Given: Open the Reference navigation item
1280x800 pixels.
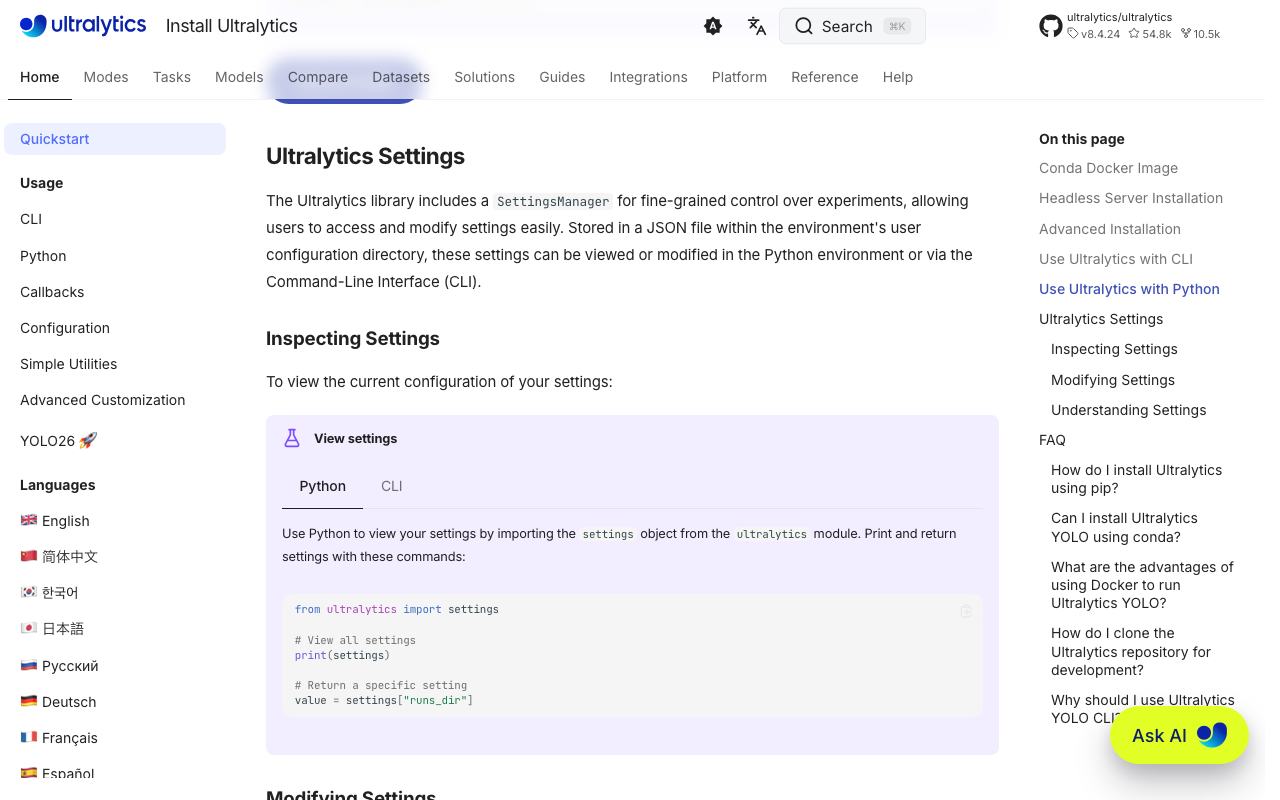Looking at the screenshot, I should point(824,77).
